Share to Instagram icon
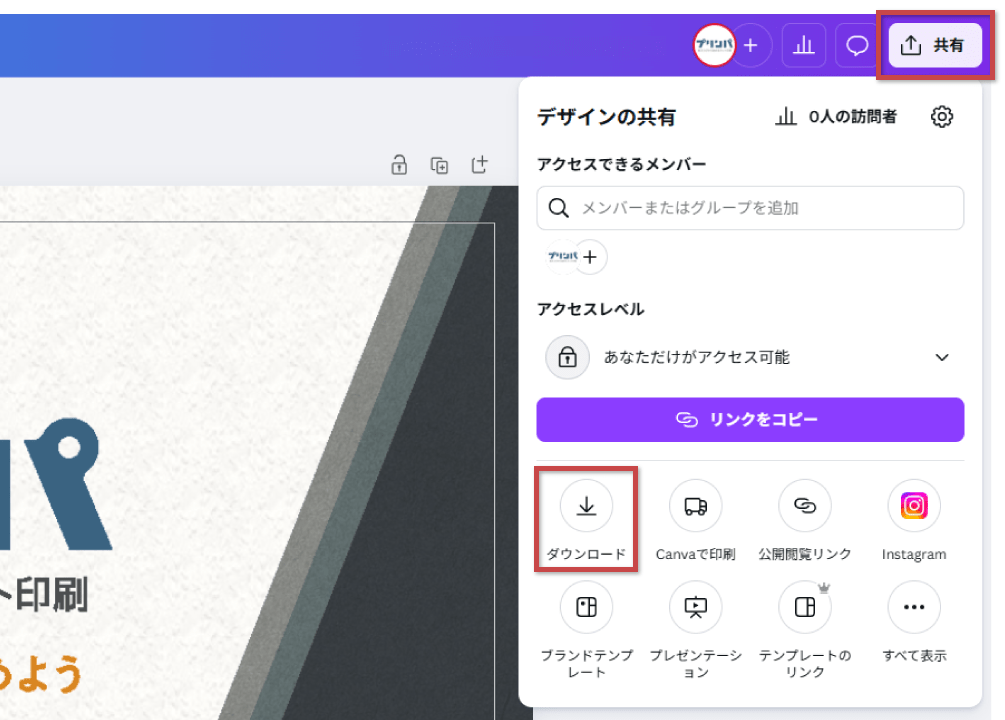Viewport: 1005px width, 720px height. click(x=913, y=507)
